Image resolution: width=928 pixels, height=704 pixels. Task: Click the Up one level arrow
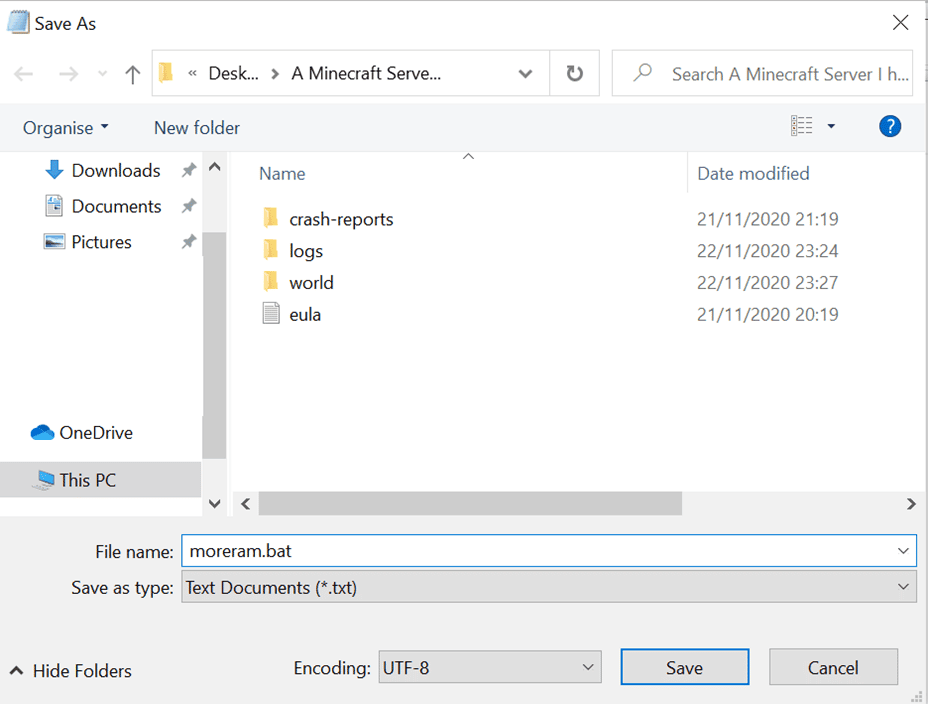tap(132, 74)
